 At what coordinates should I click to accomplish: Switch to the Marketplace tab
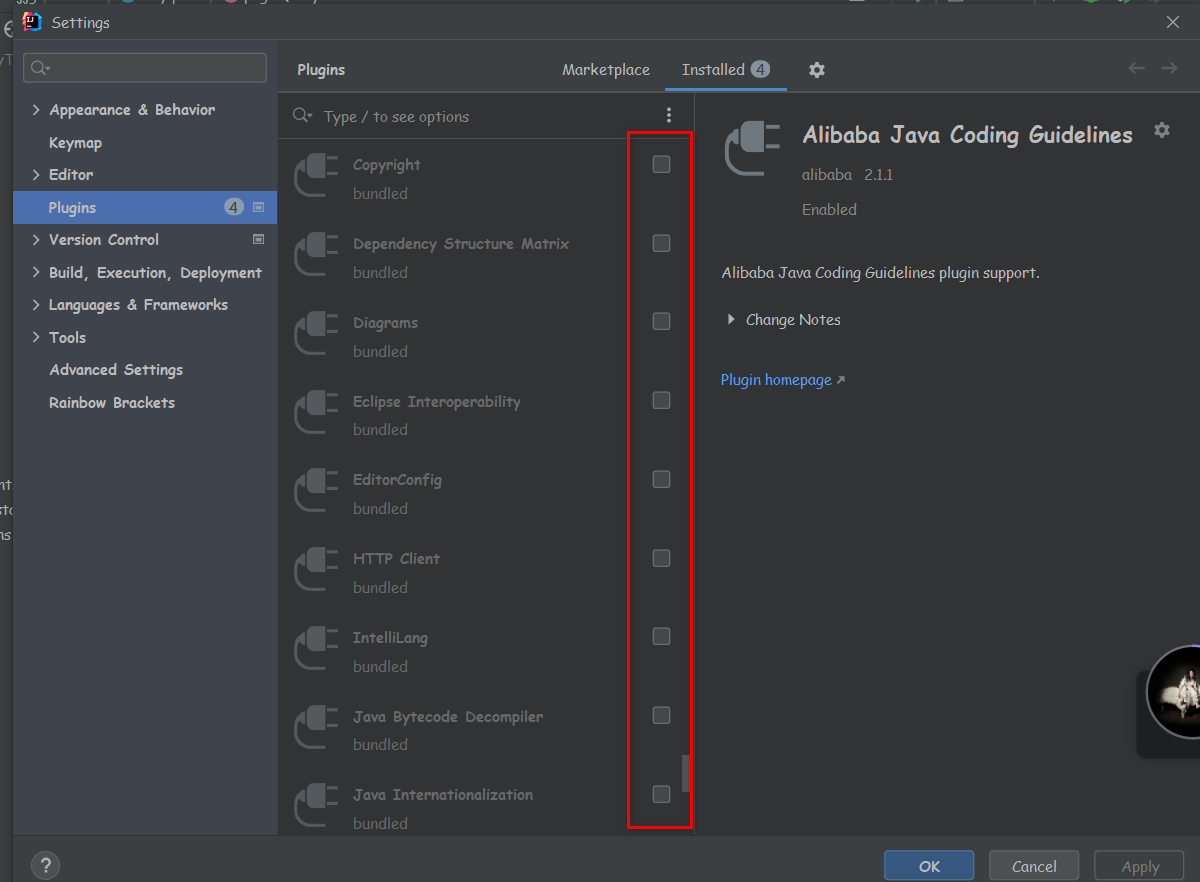pyautogui.click(x=606, y=70)
